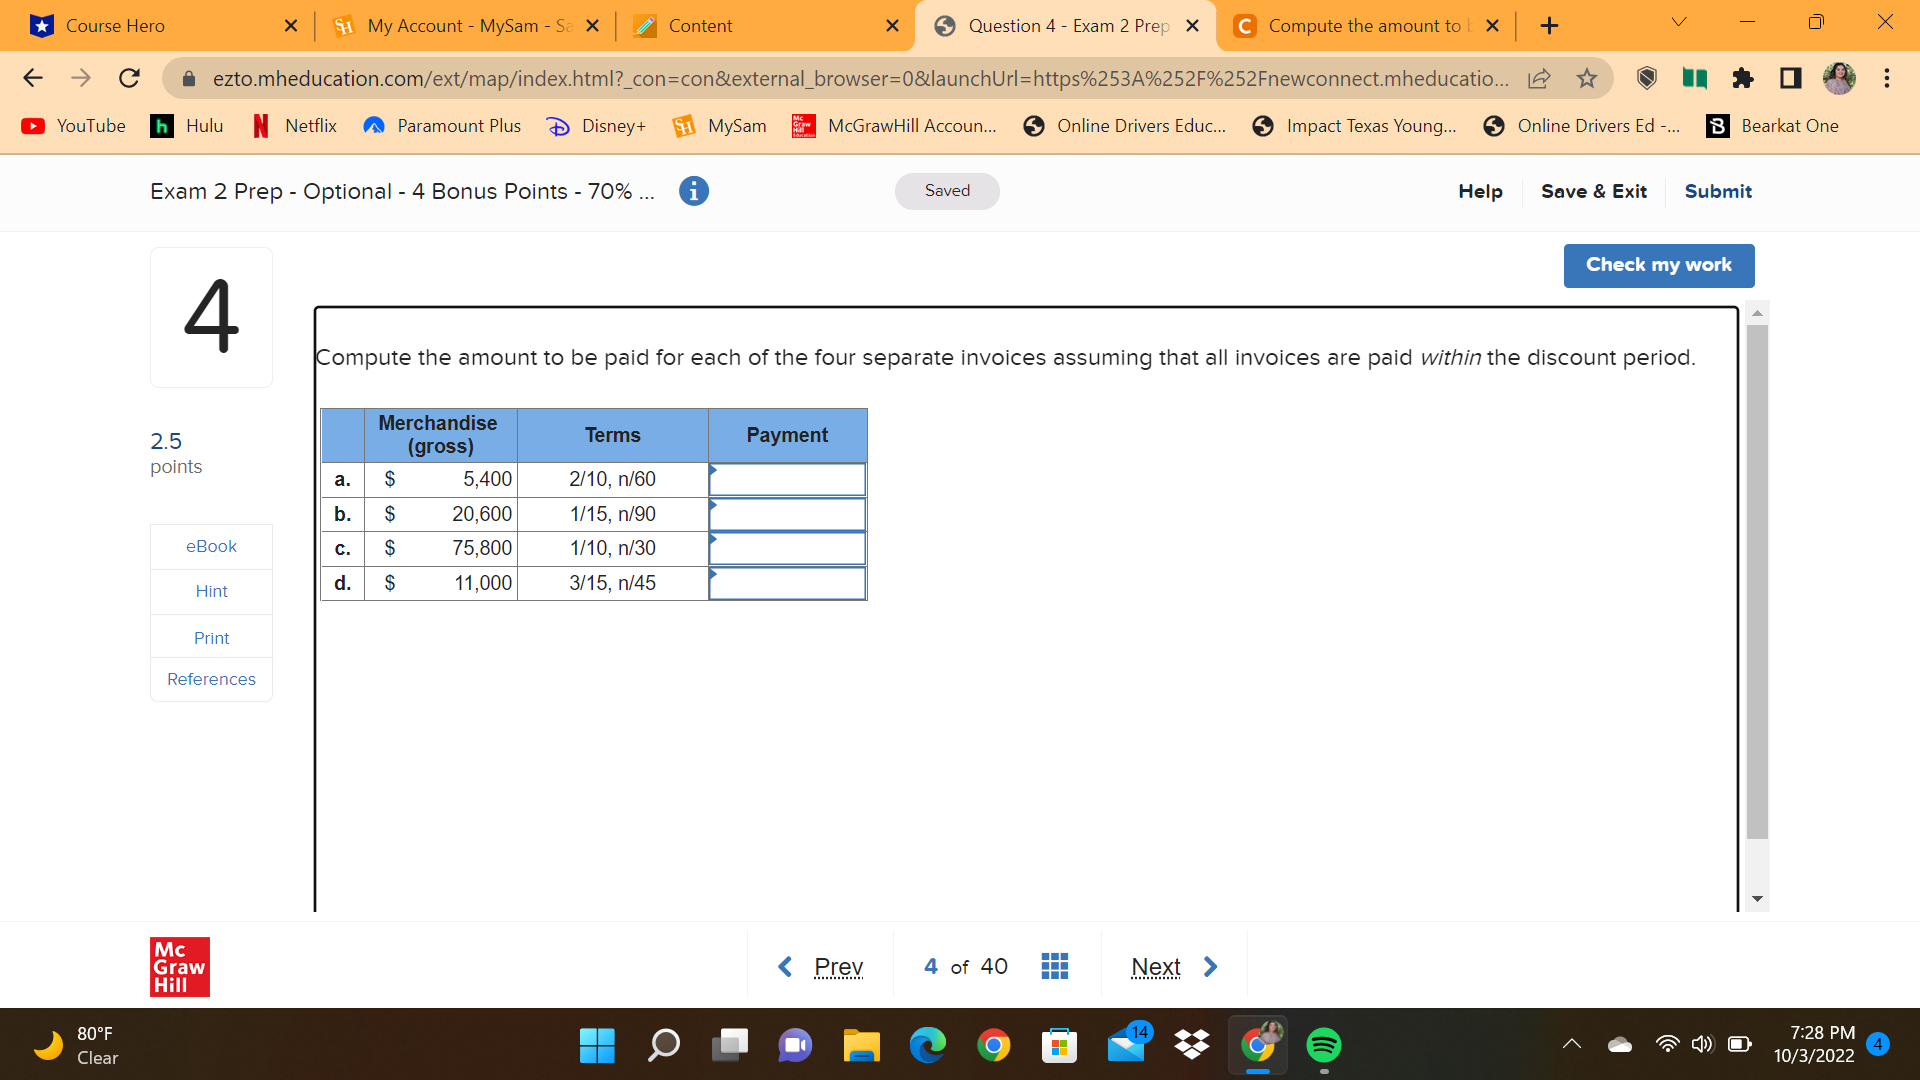The height and width of the screenshot is (1080, 1920).
Task: Bookmark this page with the star icon
Action: pyautogui.click(x=1587, y=78)
